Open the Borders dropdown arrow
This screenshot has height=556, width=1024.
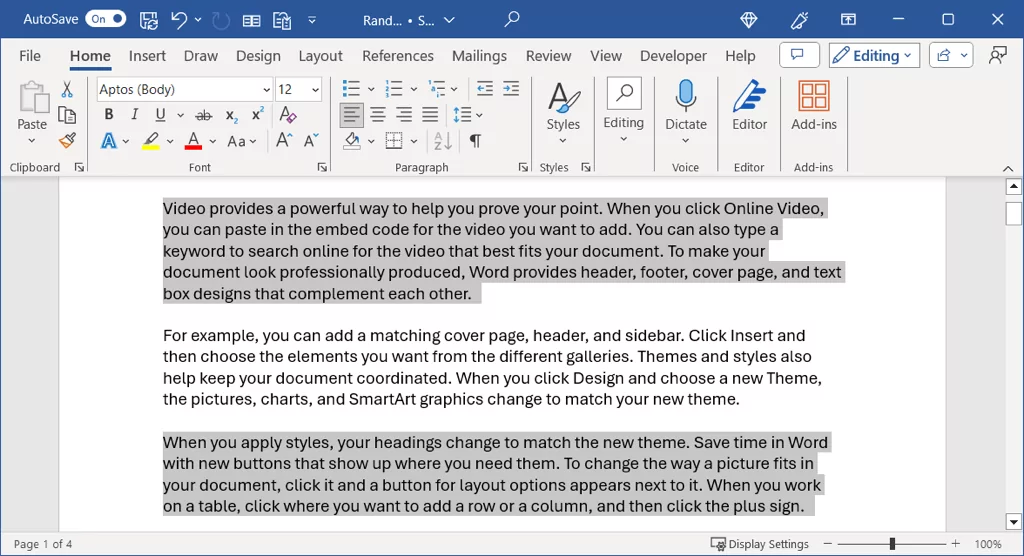tap(414, 141)
